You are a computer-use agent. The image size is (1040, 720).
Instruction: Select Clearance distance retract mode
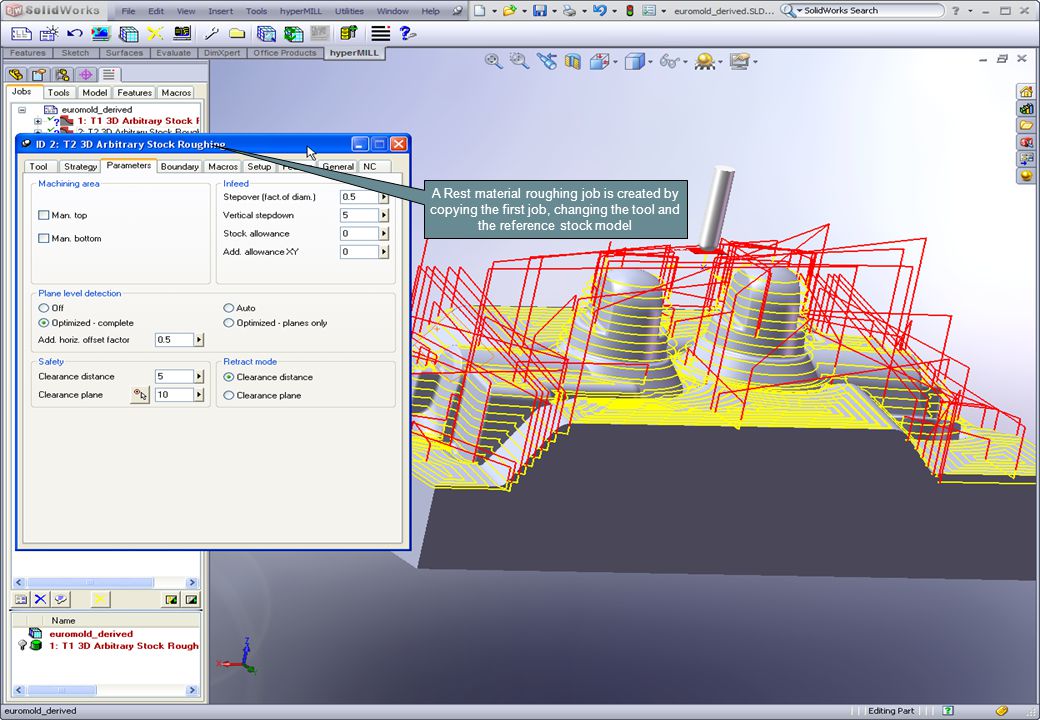coord(229,377)
